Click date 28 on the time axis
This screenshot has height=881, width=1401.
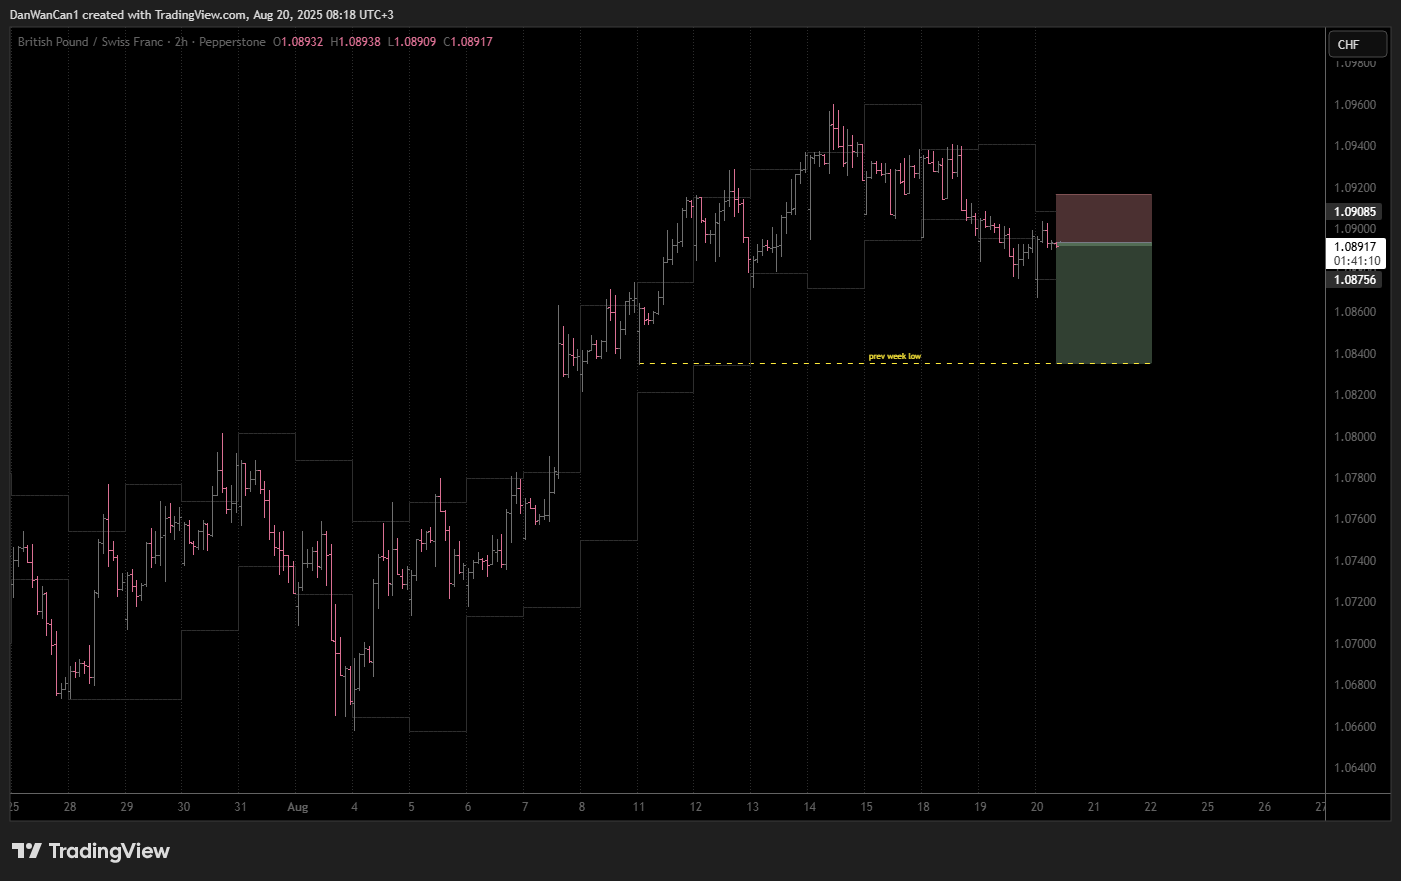[x=70, y=807]
